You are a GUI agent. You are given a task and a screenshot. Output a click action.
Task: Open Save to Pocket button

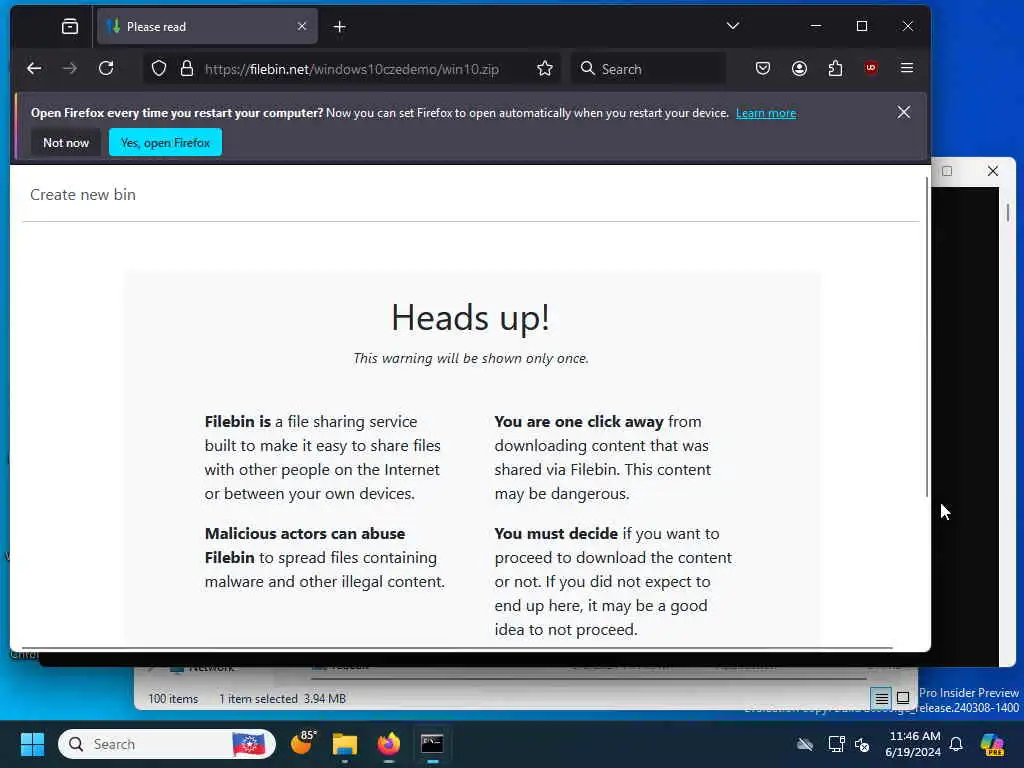[x=763, y=69]
